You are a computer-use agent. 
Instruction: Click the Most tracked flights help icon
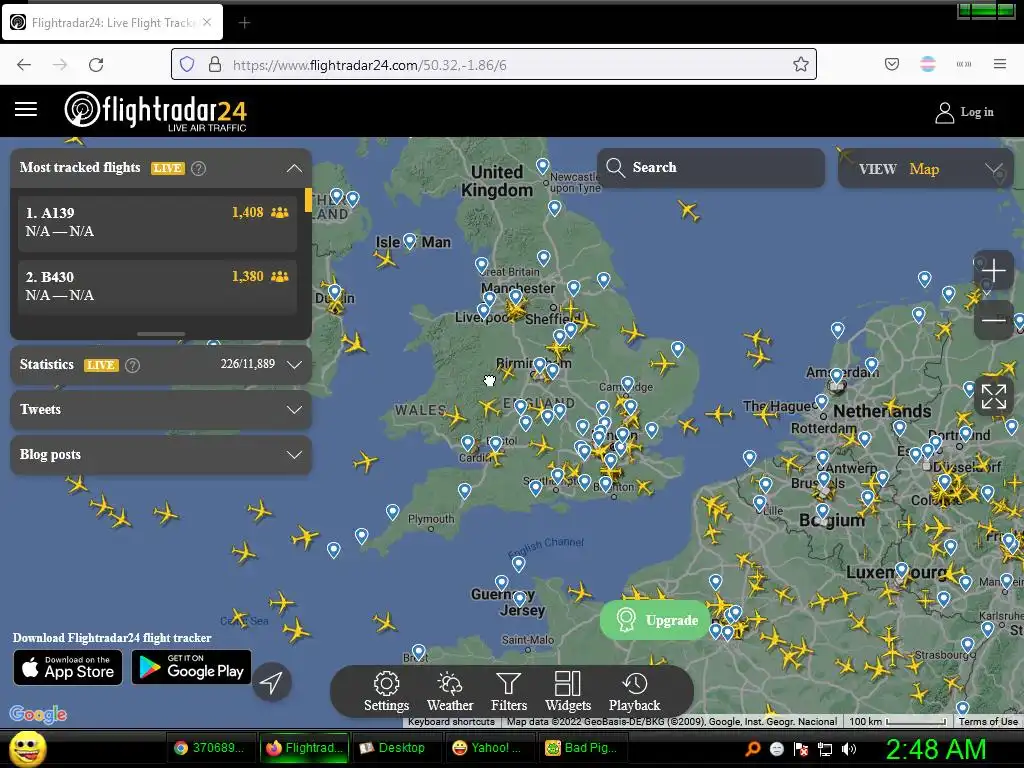199,168
